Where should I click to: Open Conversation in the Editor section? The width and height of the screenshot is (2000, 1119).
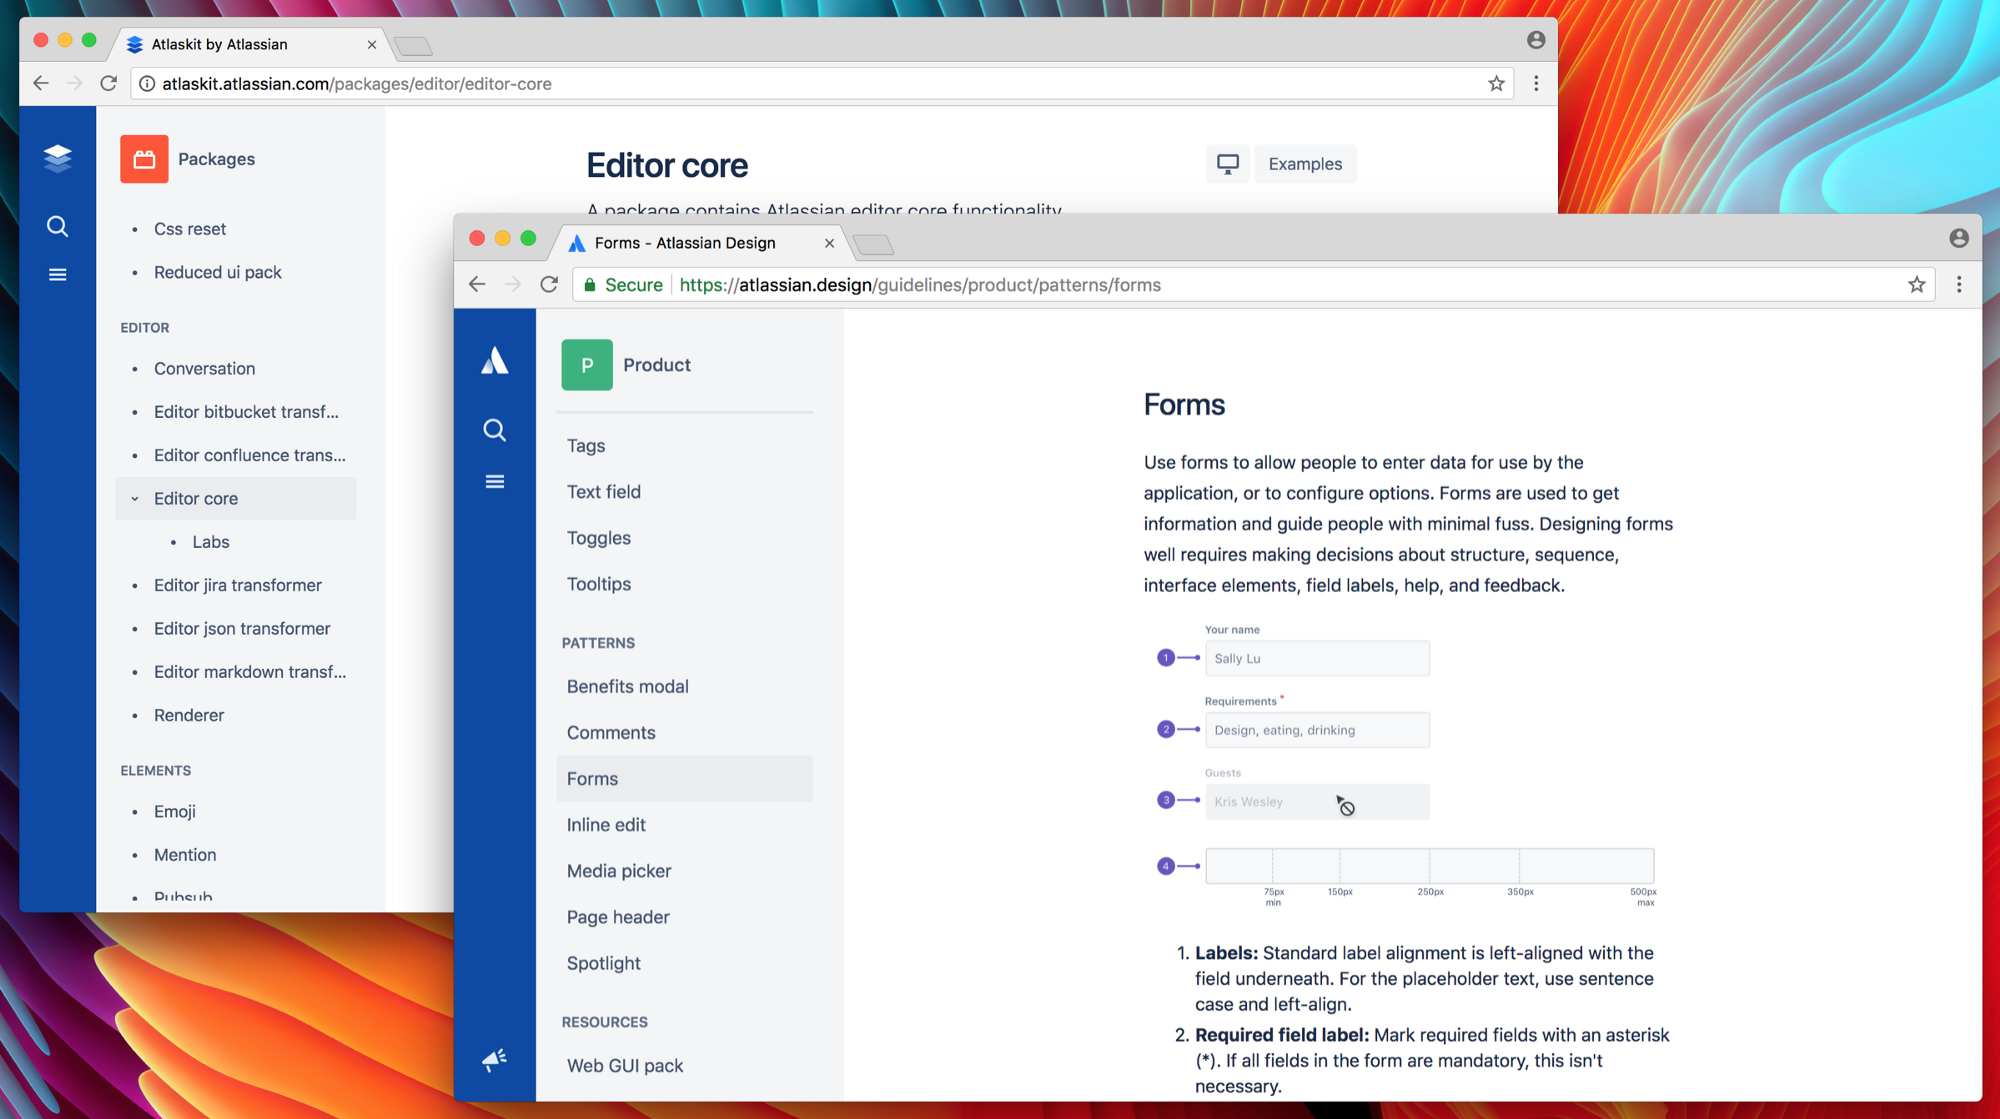click(x=204, y=368)
